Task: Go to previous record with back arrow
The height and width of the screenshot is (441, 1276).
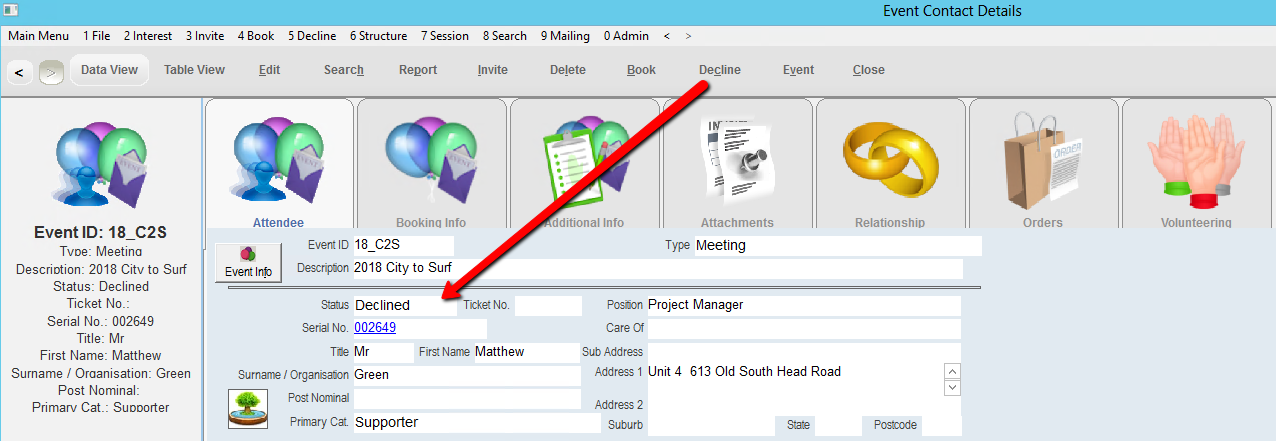Action: click(x=20, y=72)
